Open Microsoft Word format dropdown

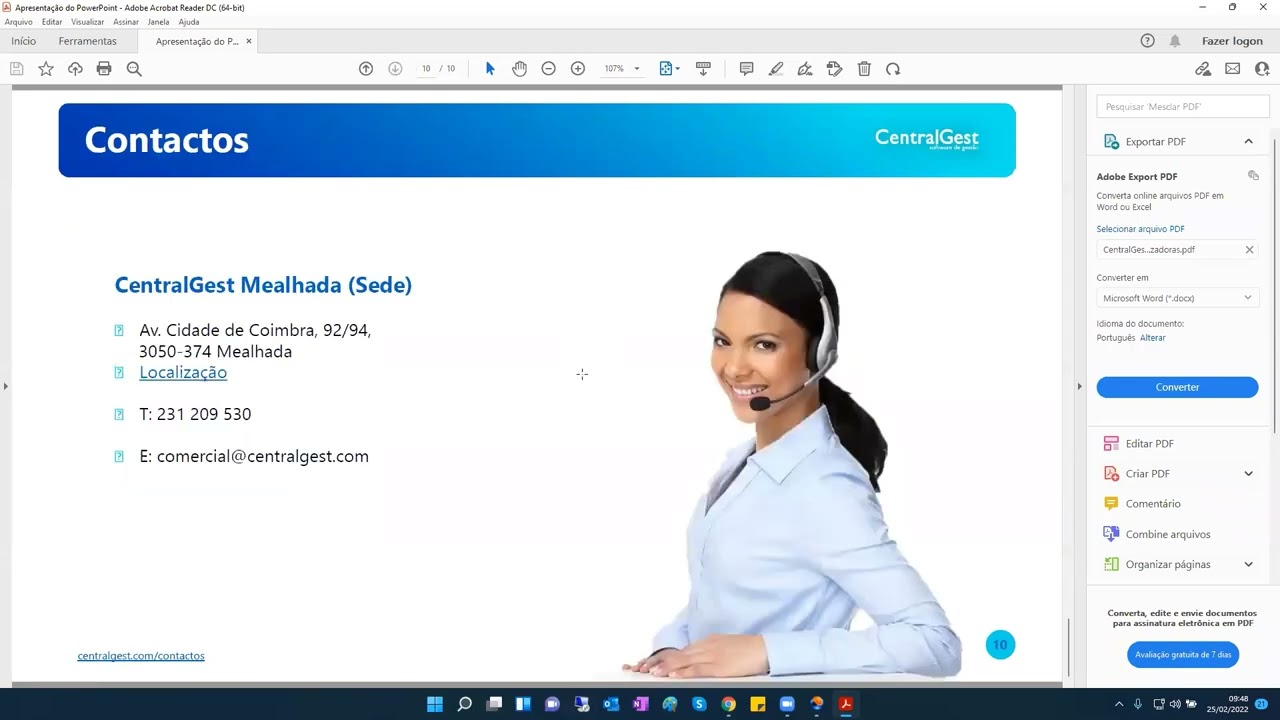(1177, 298)
